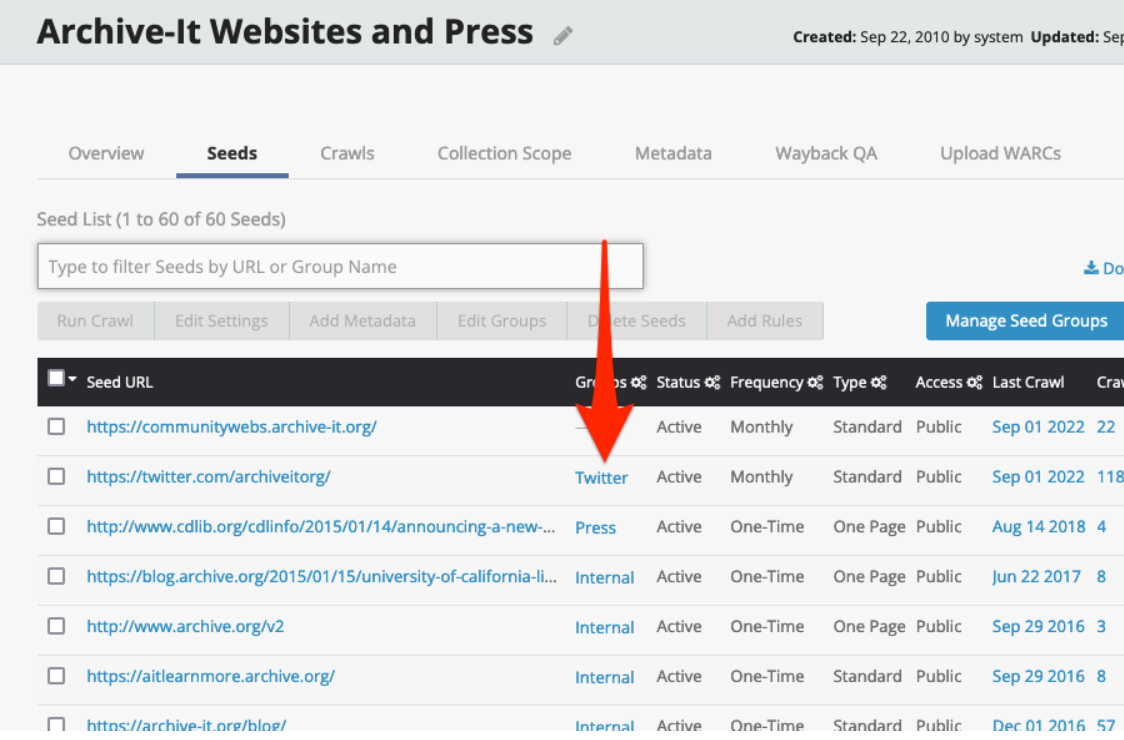Tick the checkbox for aitlearnmore.archive.org seed
The height and width of the screenshot is (740, 1124).
[x=57, y=677]
